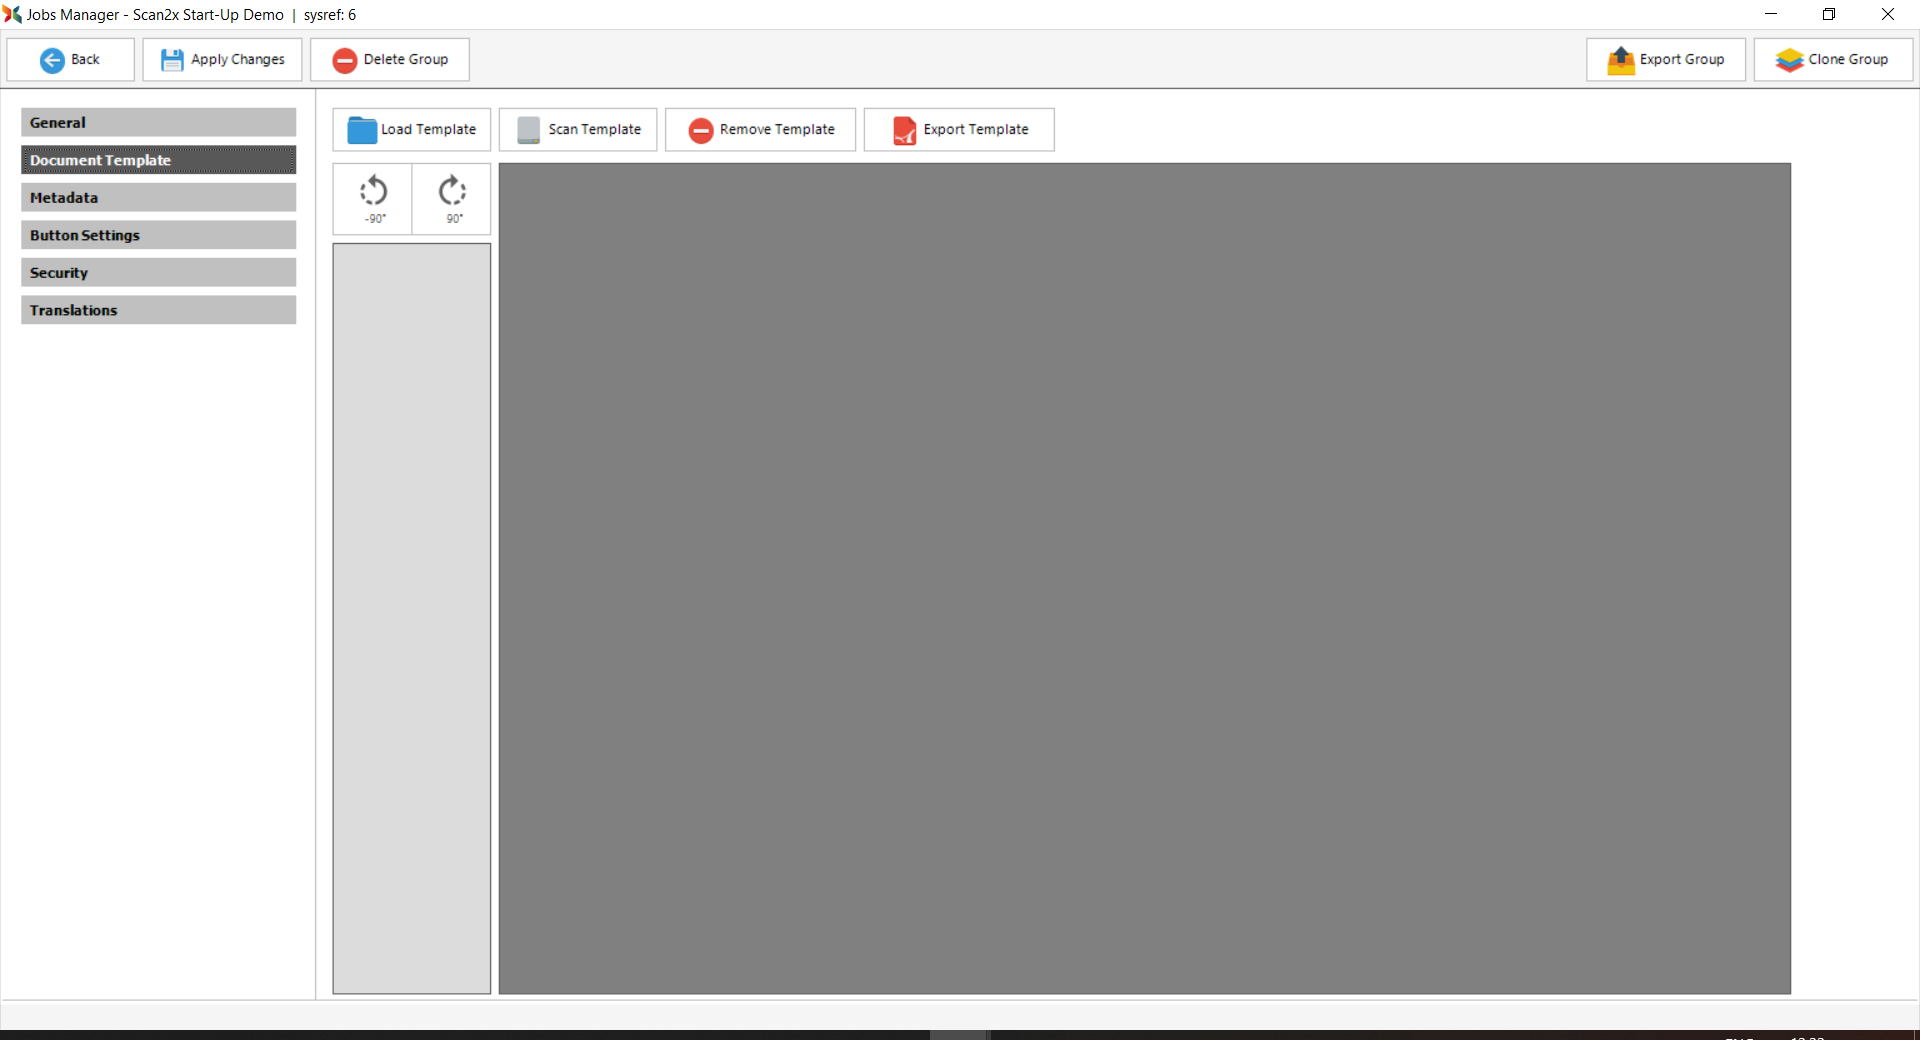Rotate template counterclockwise by 90 degrees
Image resolution: width=1920 pixels, height=1040 pixels.
click(373, 199)
